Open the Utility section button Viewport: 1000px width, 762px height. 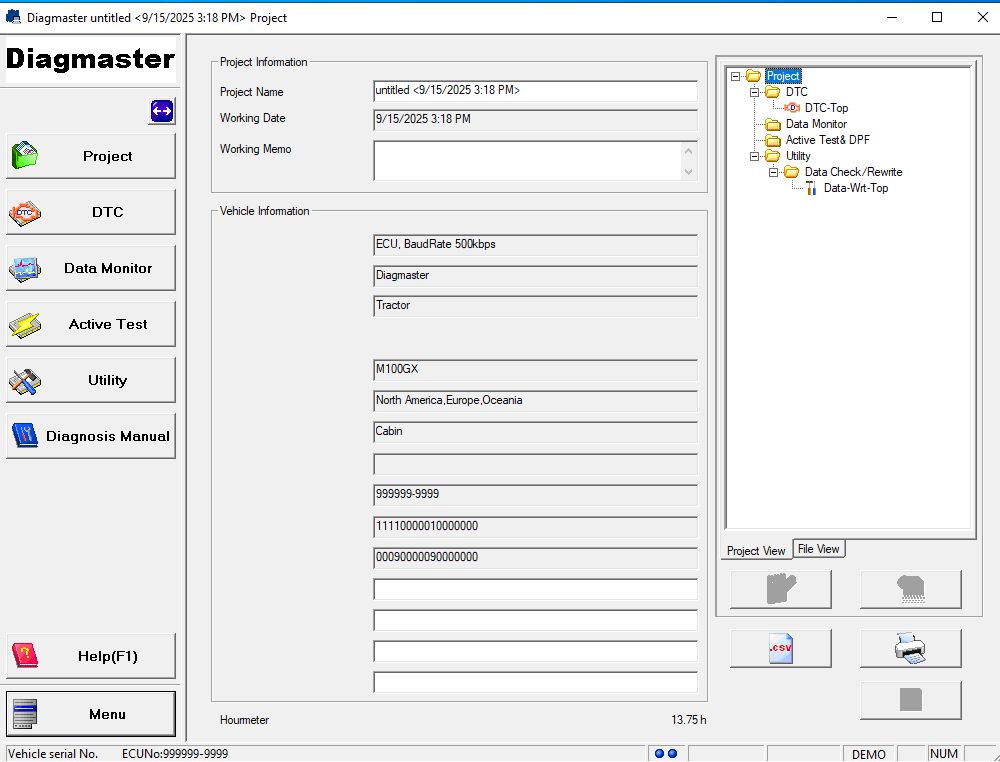click(91, 381)
